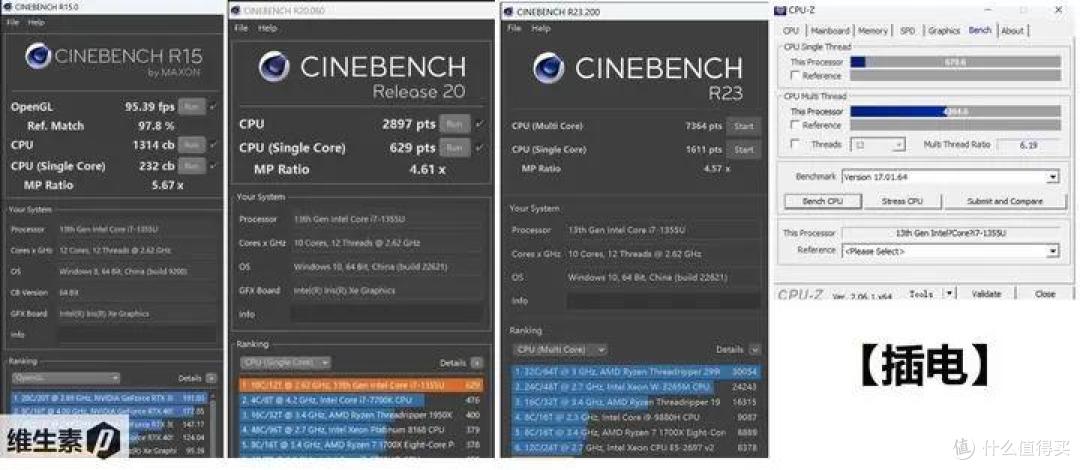This screenshot has width=1080, height=470.
Task: Switch to the Graphics tab in CPU-Z
Action: (x=944, y=31)
